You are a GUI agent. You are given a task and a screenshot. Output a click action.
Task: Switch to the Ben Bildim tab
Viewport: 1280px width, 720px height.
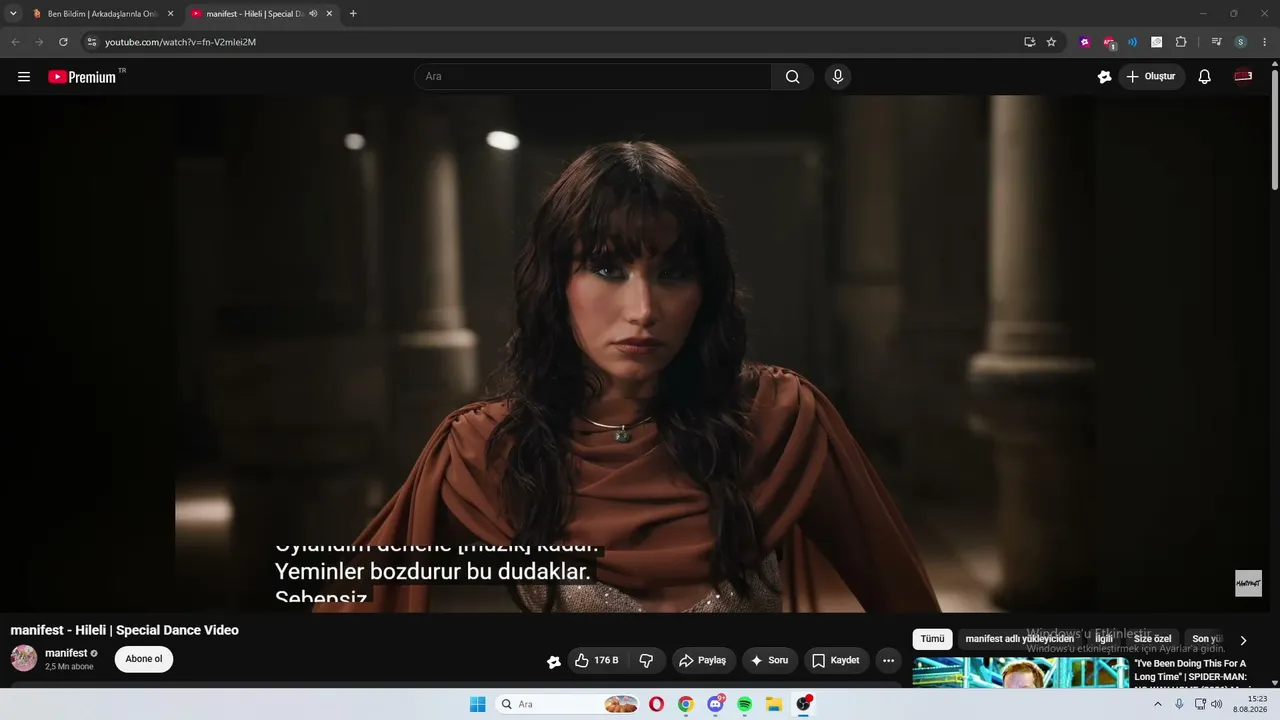(103, 14)
